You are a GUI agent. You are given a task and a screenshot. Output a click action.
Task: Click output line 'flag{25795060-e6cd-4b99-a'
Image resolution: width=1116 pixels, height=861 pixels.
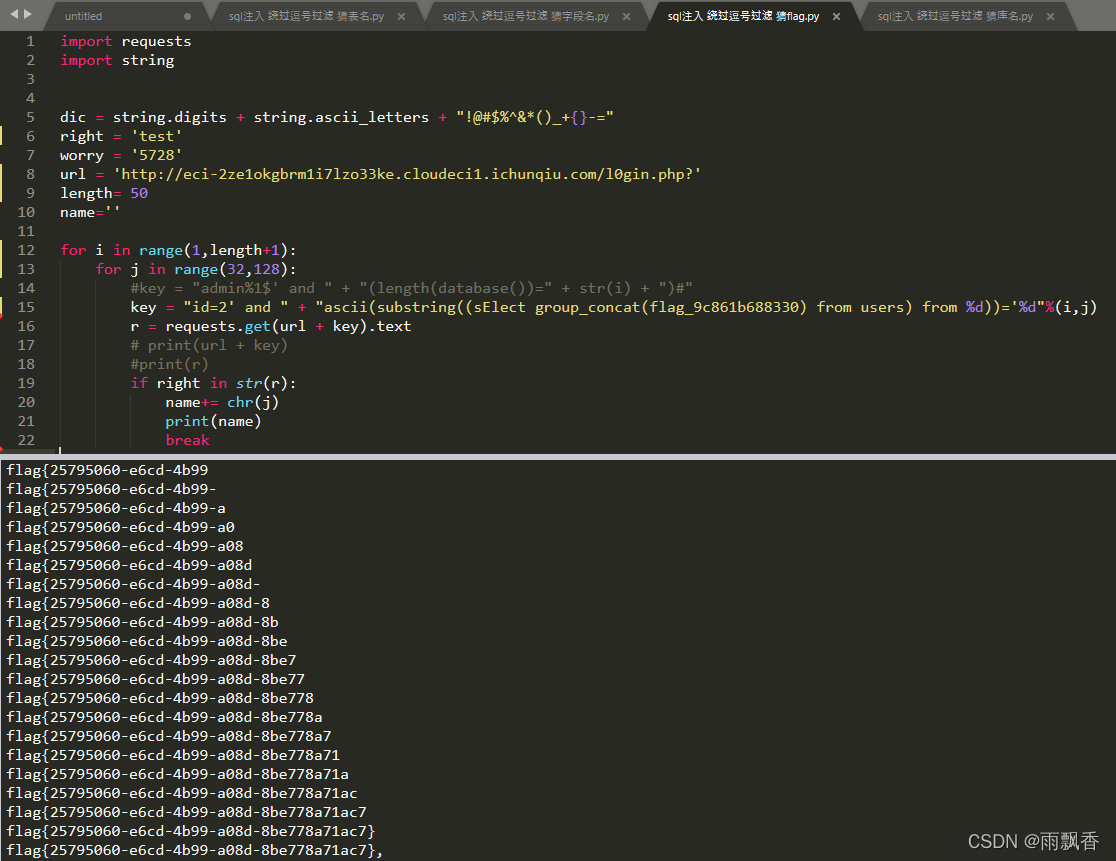(116, 509)
